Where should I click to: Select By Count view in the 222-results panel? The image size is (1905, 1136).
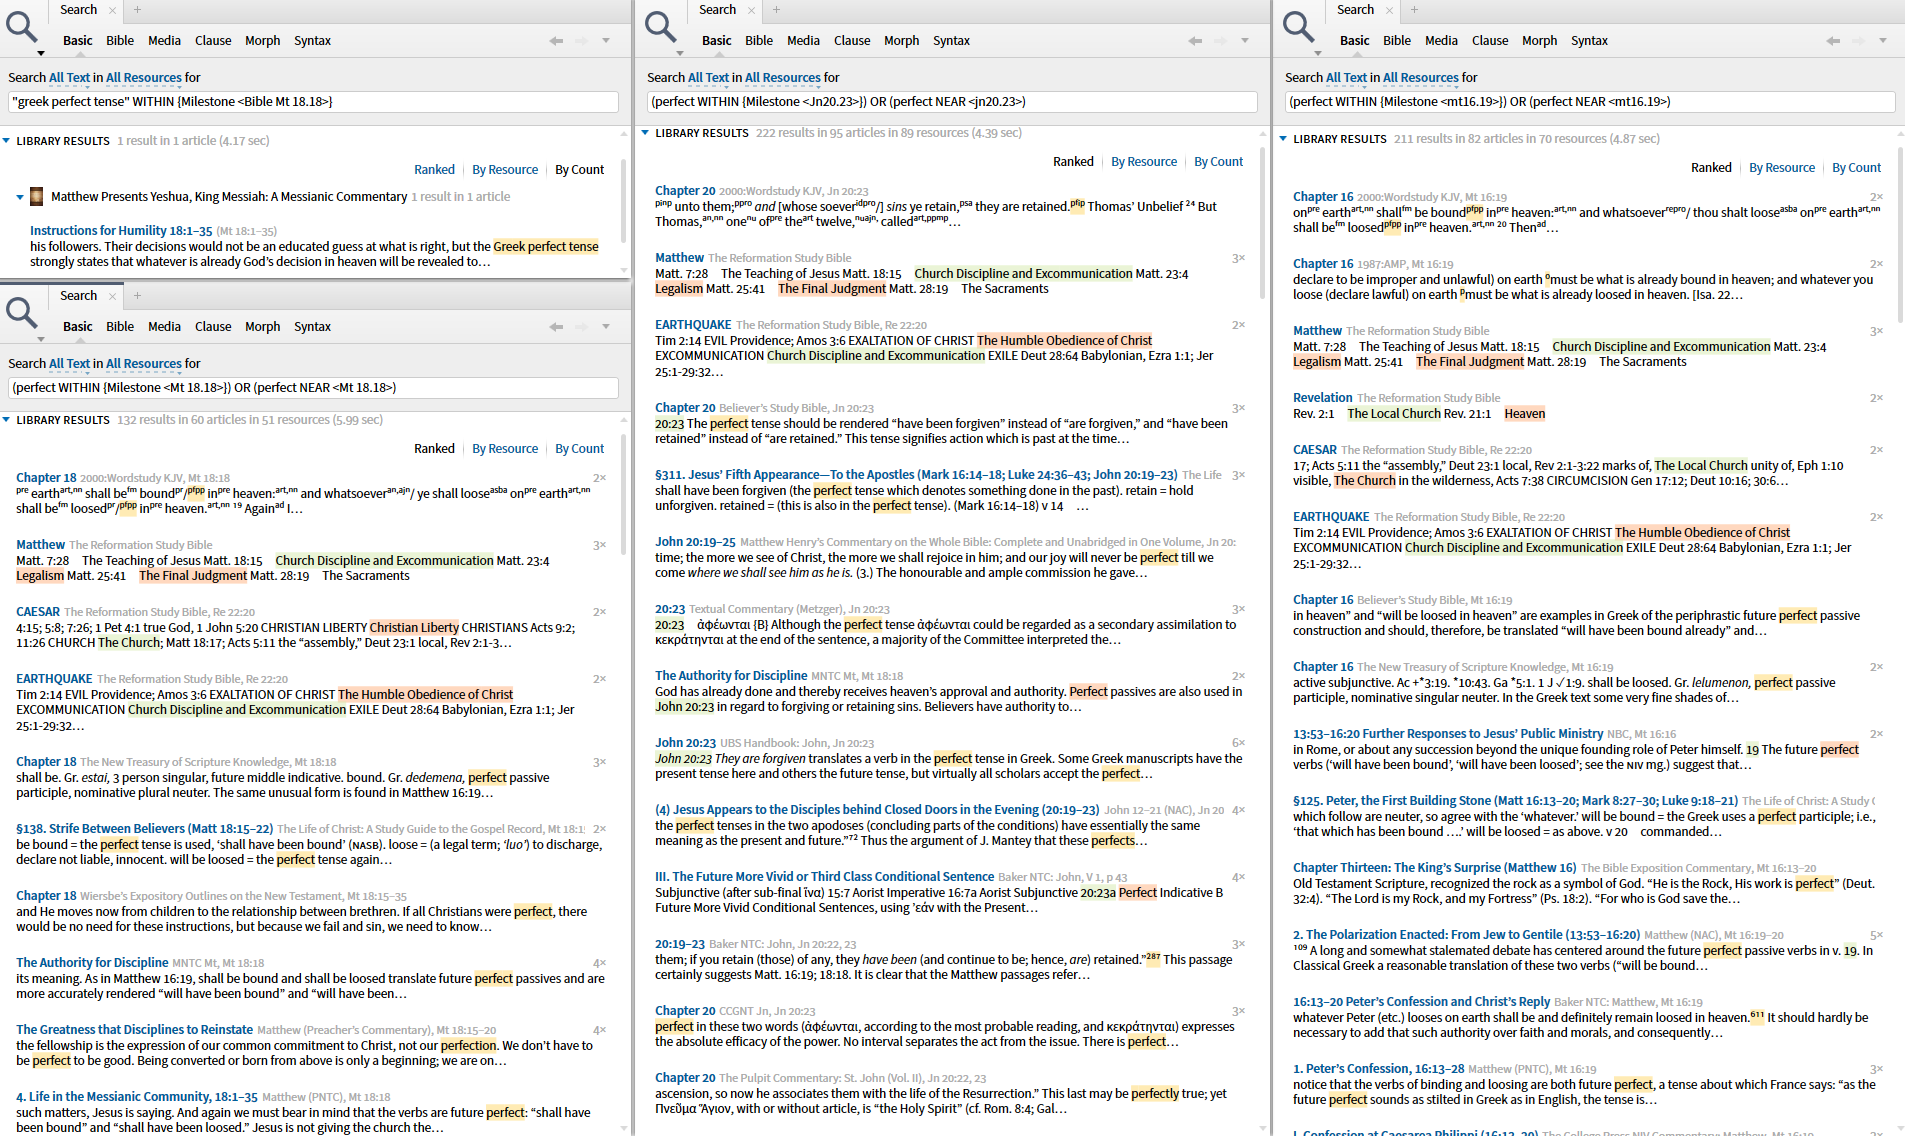point(1219,162)
